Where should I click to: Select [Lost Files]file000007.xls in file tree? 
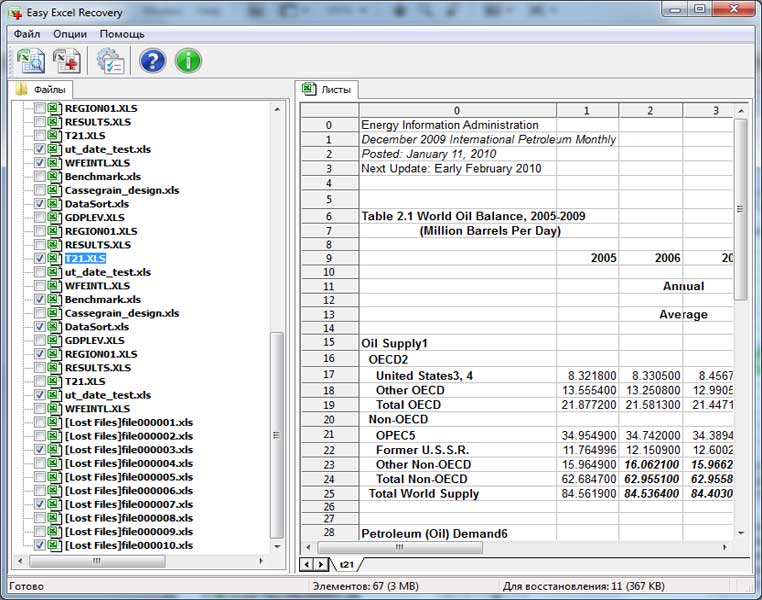128,505
